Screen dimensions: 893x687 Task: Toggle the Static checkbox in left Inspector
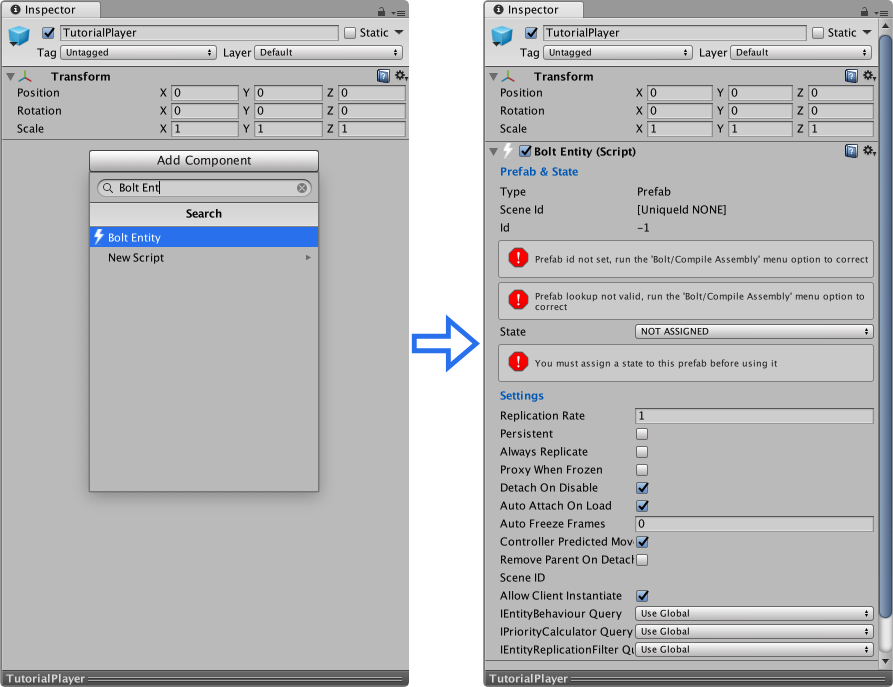(x=350, y=33)
